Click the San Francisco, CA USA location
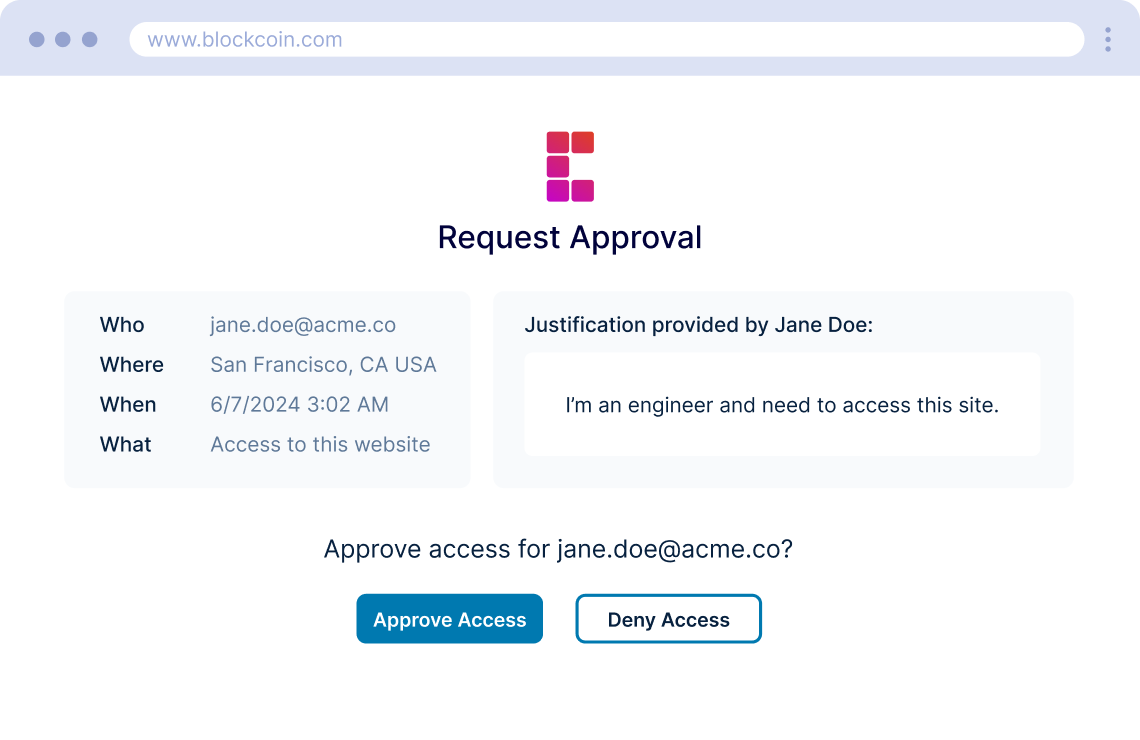Image resolution: width=1140 pixels, height=740 pixels. [x=323, y=365]
